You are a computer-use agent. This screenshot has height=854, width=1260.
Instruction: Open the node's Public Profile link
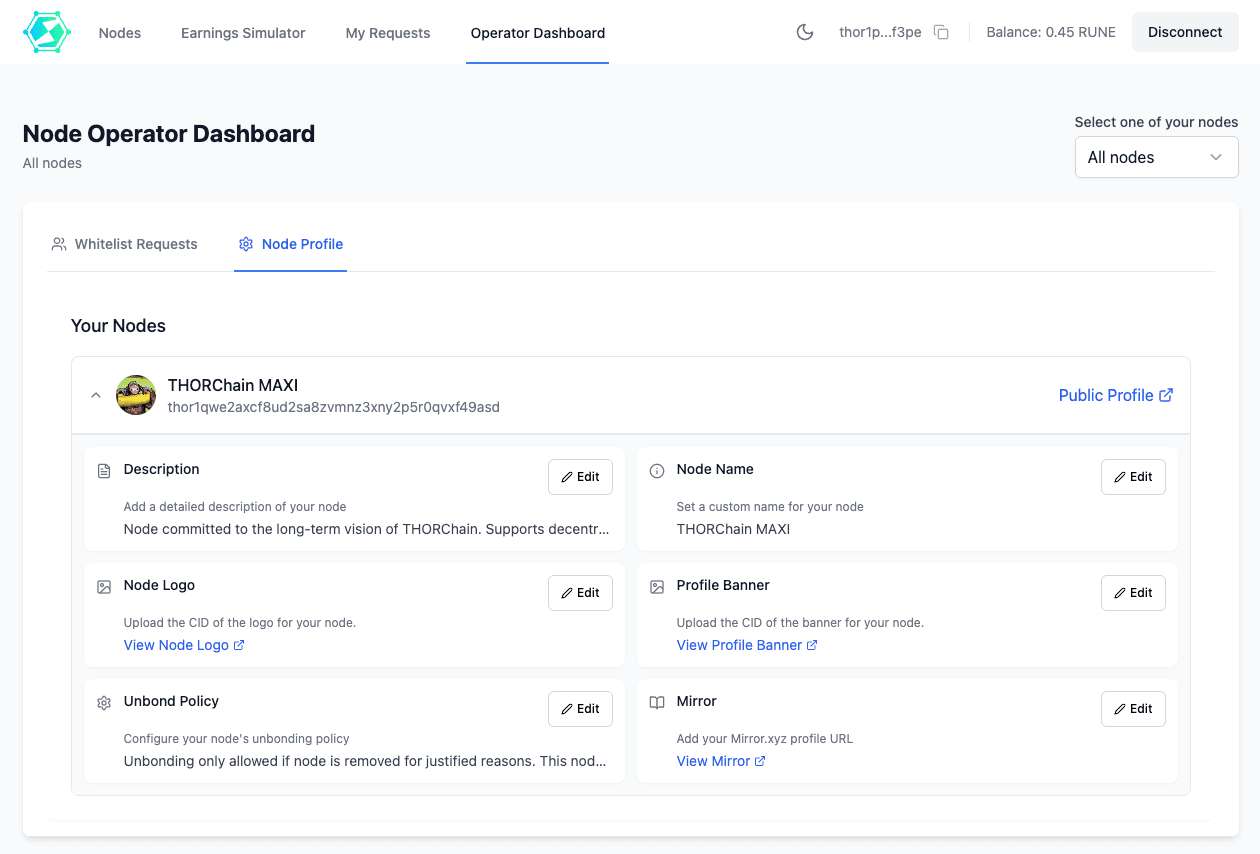1116,395
